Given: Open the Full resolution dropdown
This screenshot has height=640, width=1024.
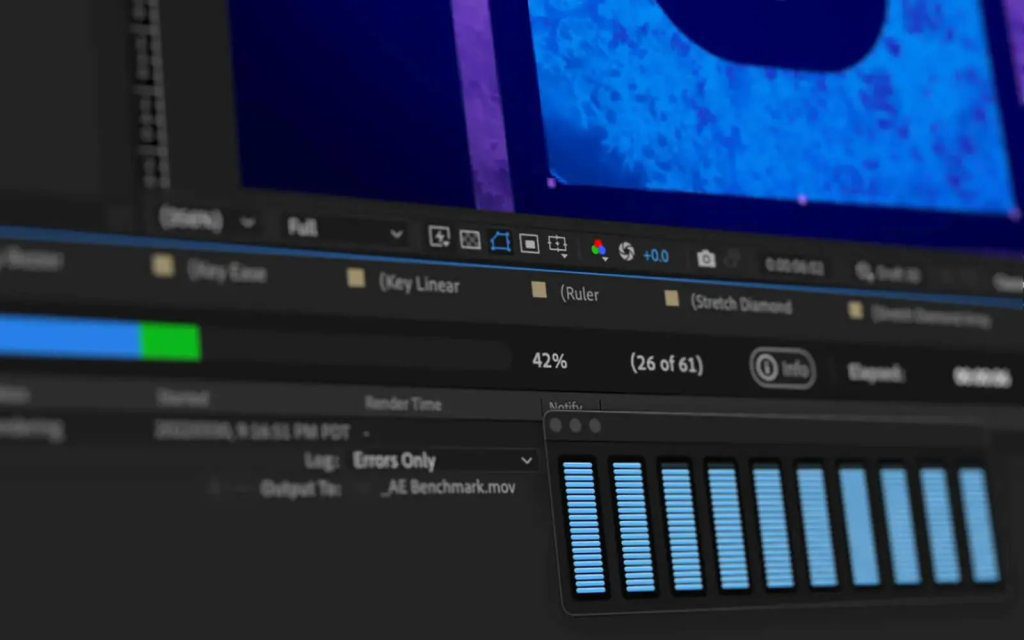Looking at the screenshot, I should tap(345, 230).
